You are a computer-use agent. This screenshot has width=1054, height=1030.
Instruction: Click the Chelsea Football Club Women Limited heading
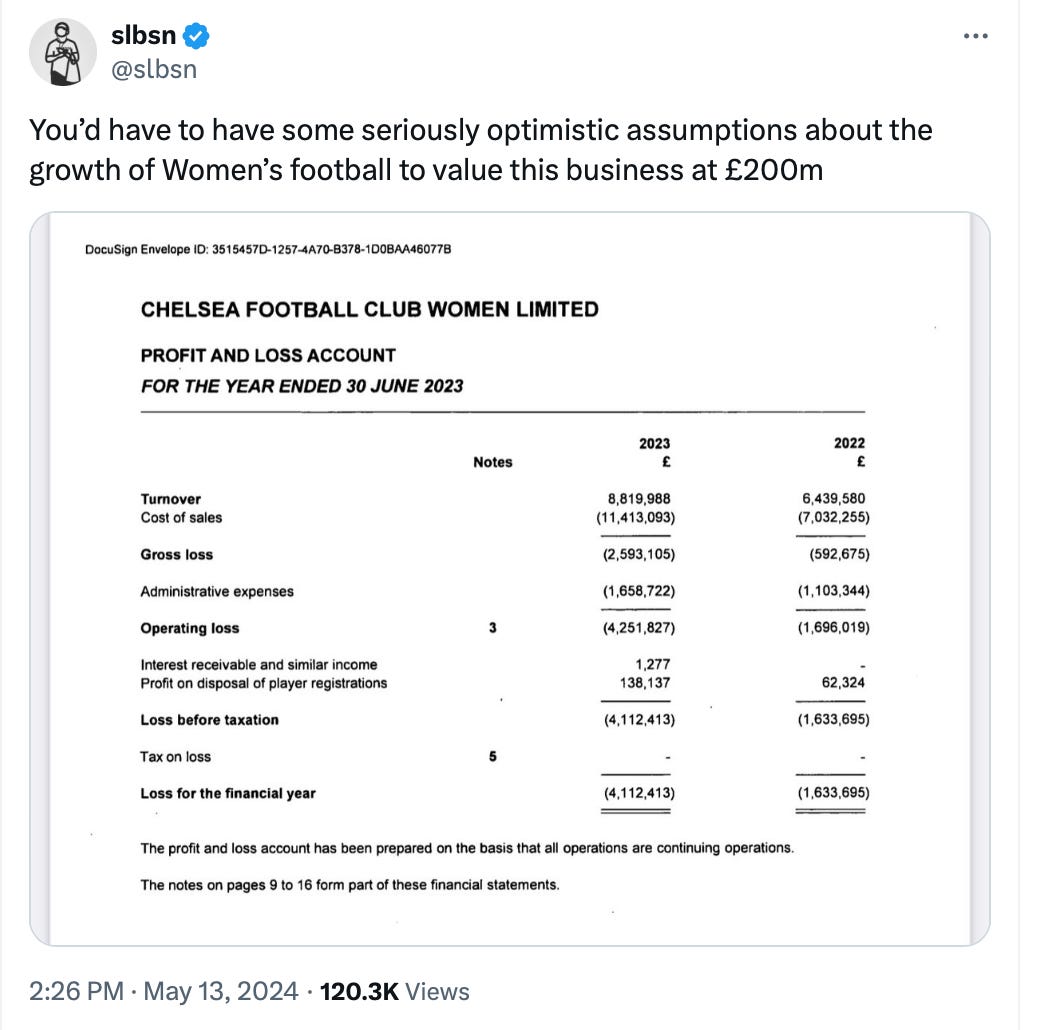click(x=370, y=309)
